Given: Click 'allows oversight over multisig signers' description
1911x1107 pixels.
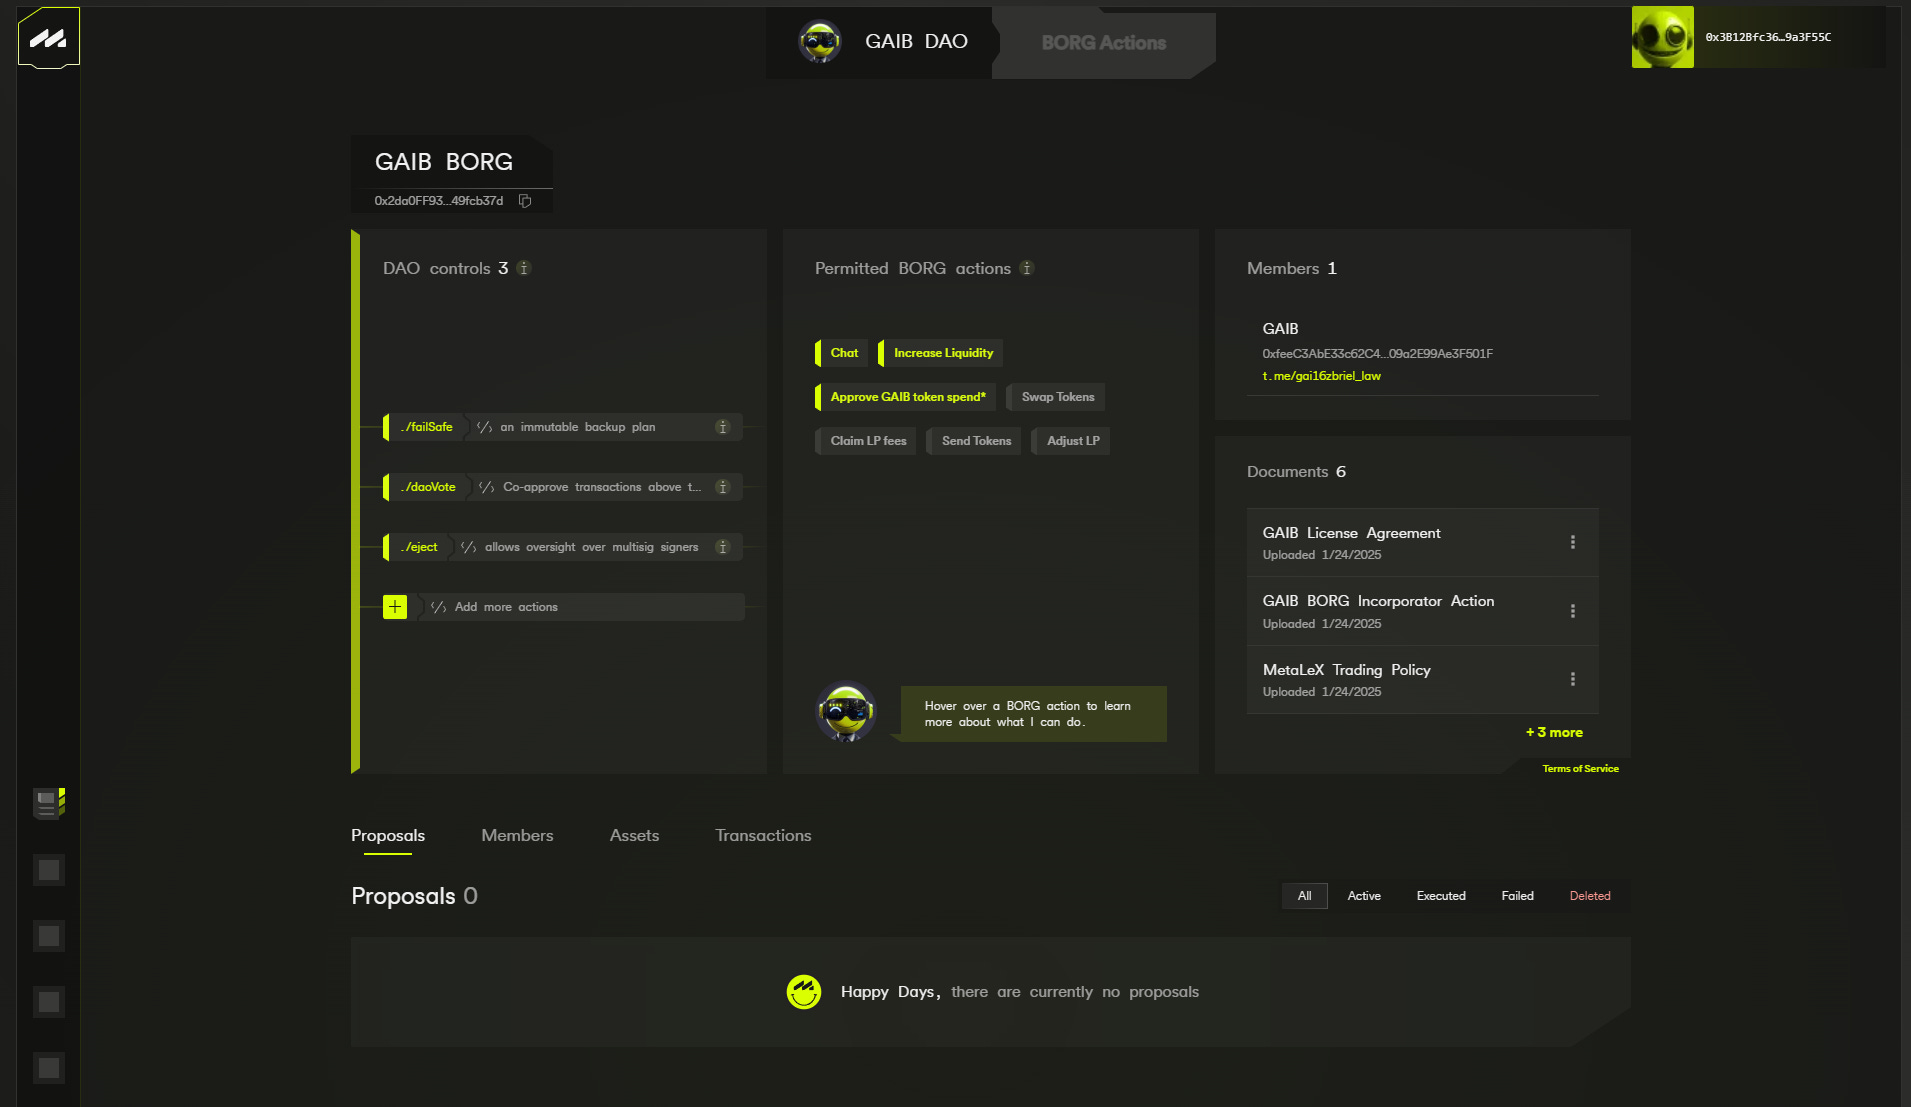Looking at the screenshot, I should [x=592, y=547].
